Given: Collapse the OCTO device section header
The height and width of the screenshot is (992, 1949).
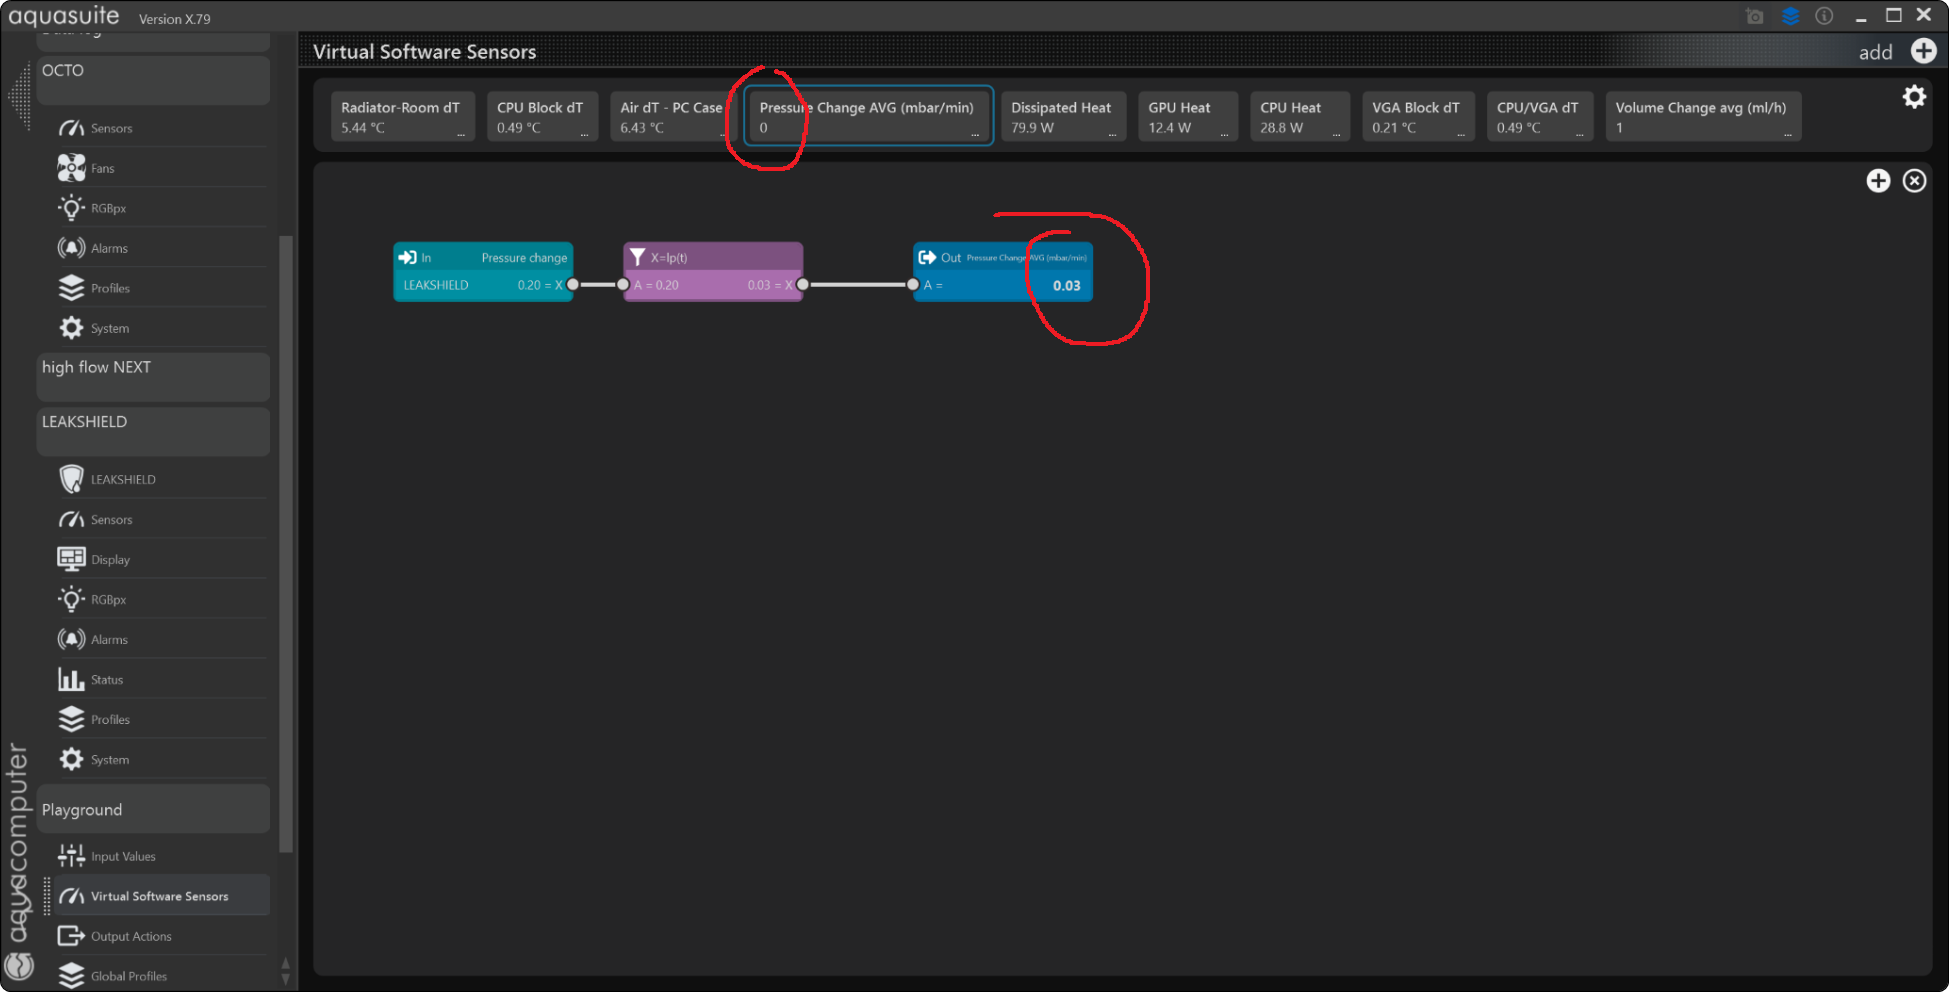Looking at the screenshot, I should (153, 80).
